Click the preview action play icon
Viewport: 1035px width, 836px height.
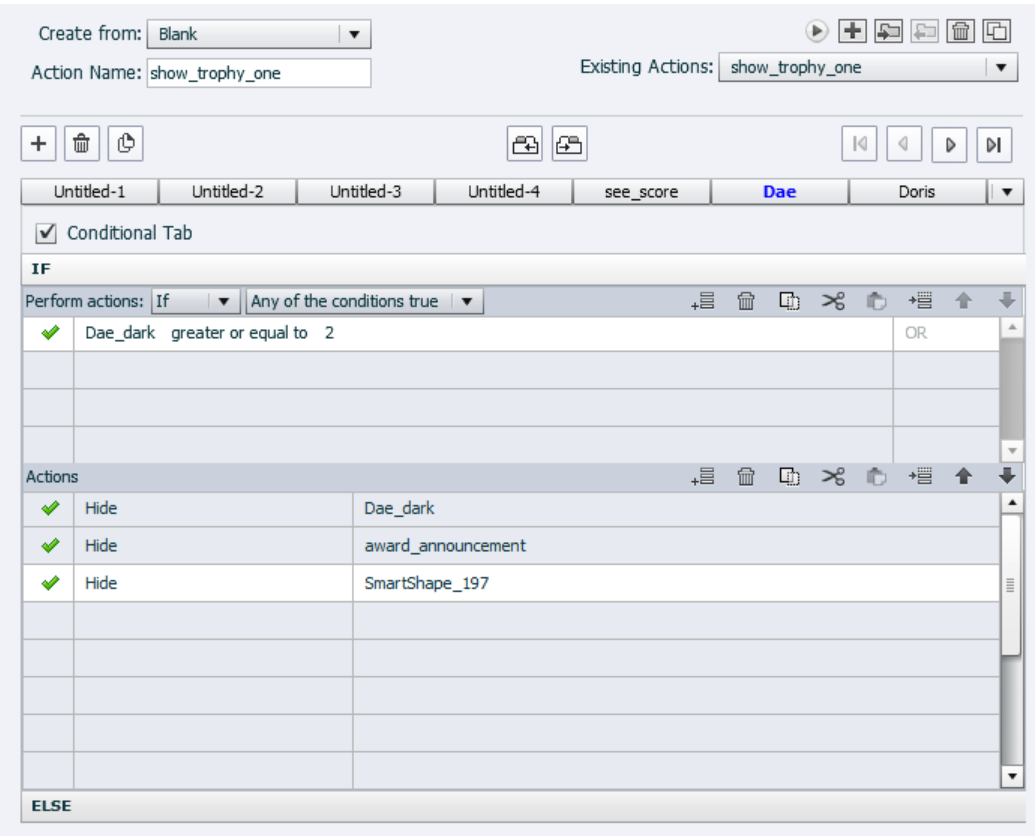click(x=818, y=31)
